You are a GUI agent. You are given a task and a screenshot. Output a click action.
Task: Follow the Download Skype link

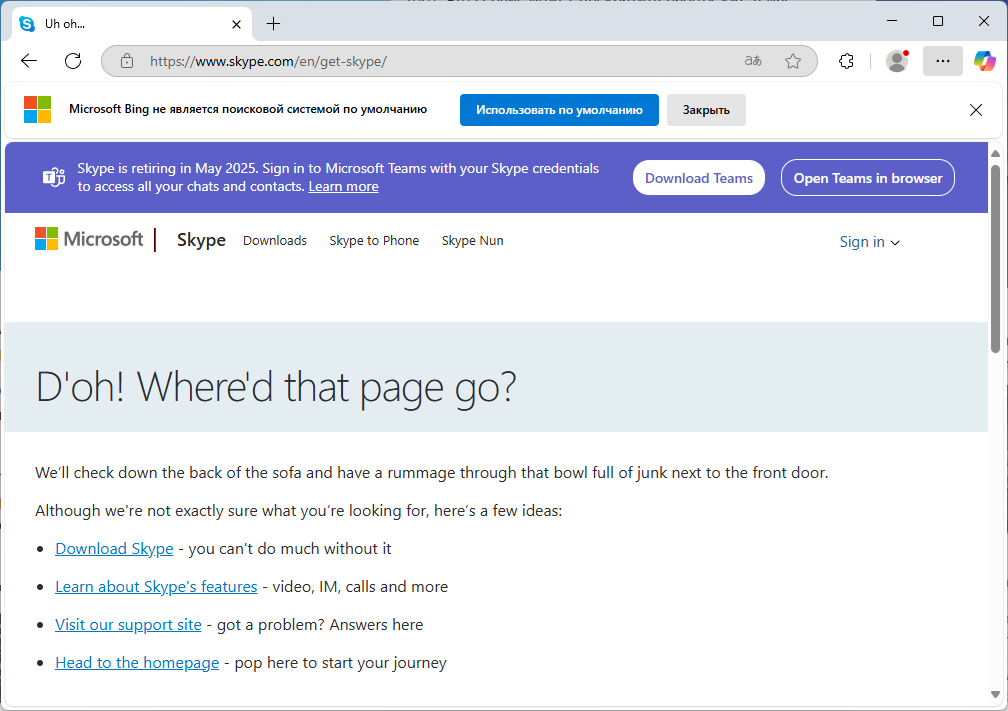pos(114,548)
